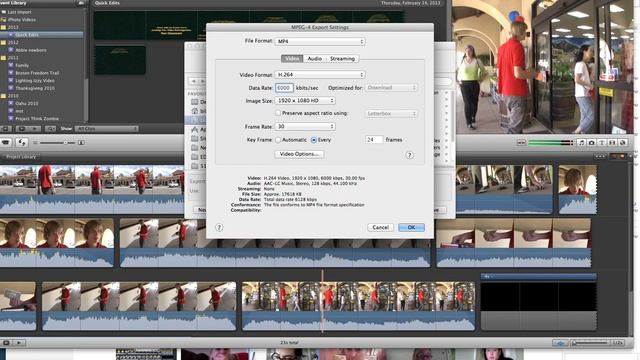Click the Video Options button
The image size is (640, 360).
click(300, 154)
